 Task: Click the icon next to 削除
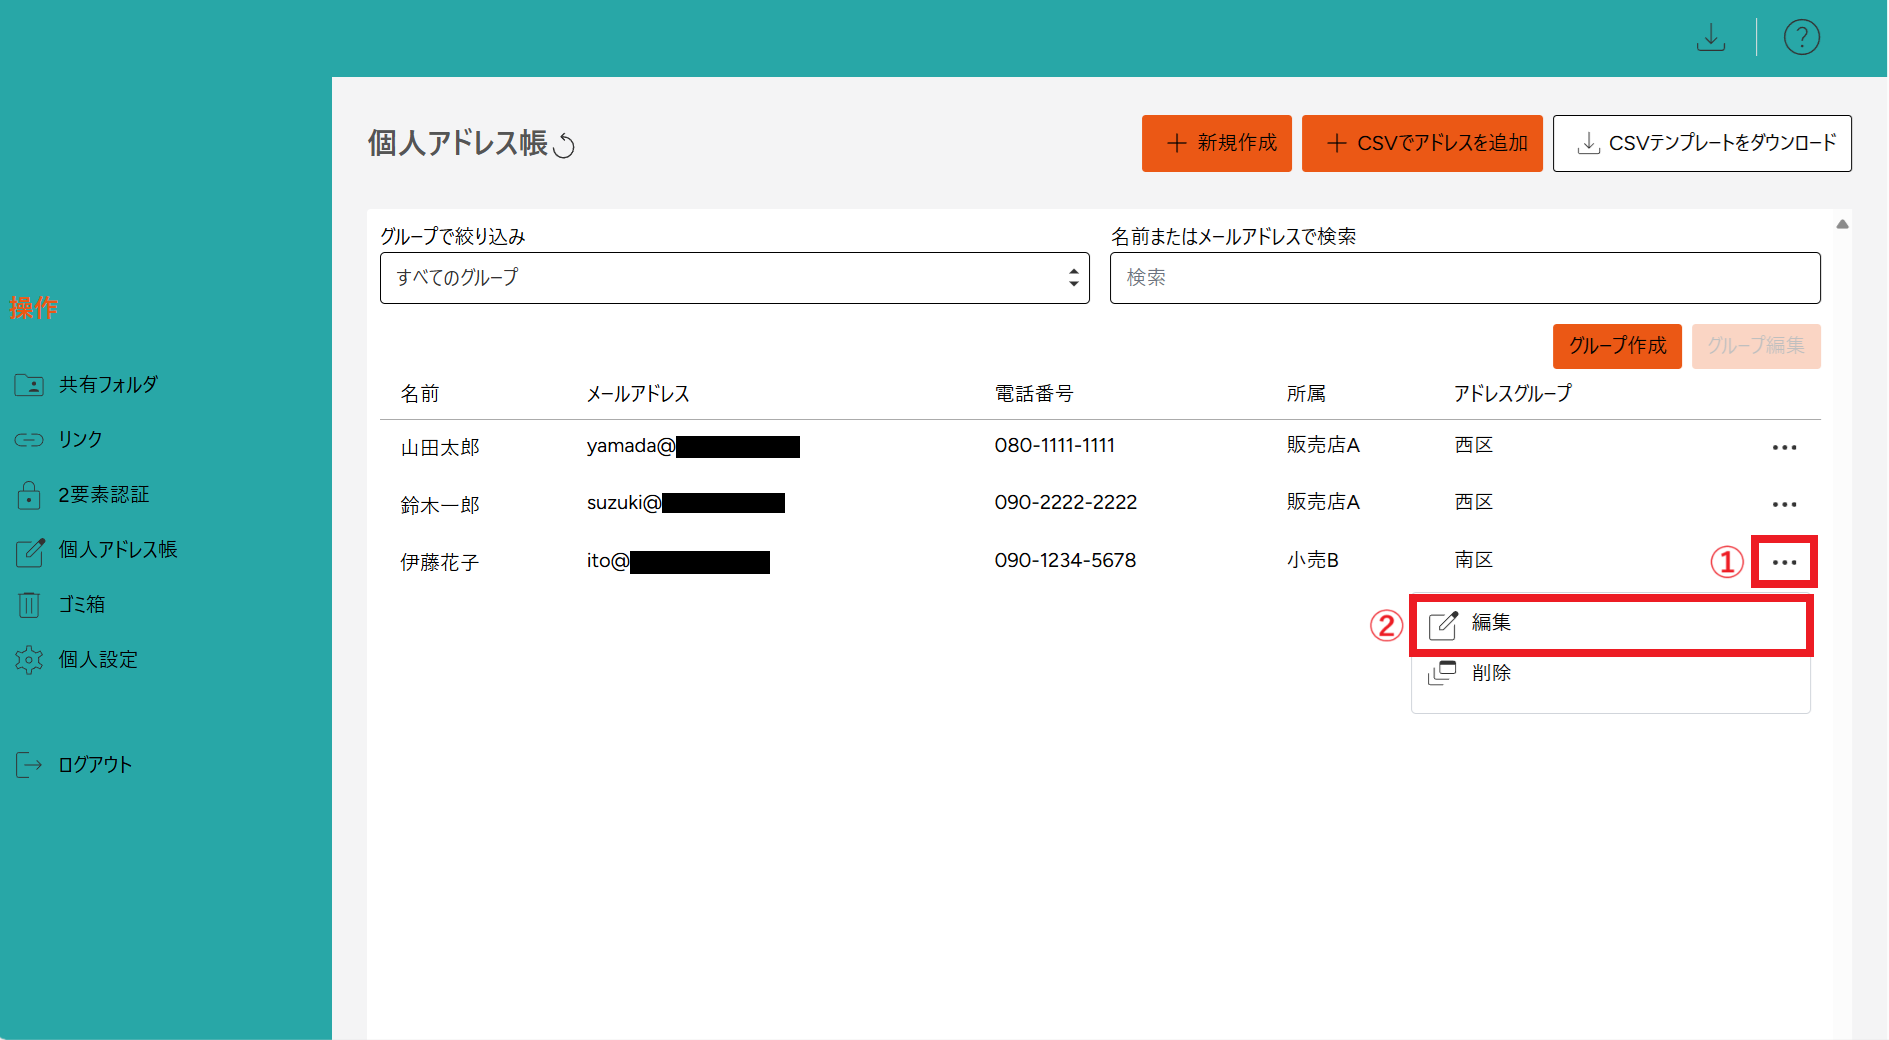1442,673
